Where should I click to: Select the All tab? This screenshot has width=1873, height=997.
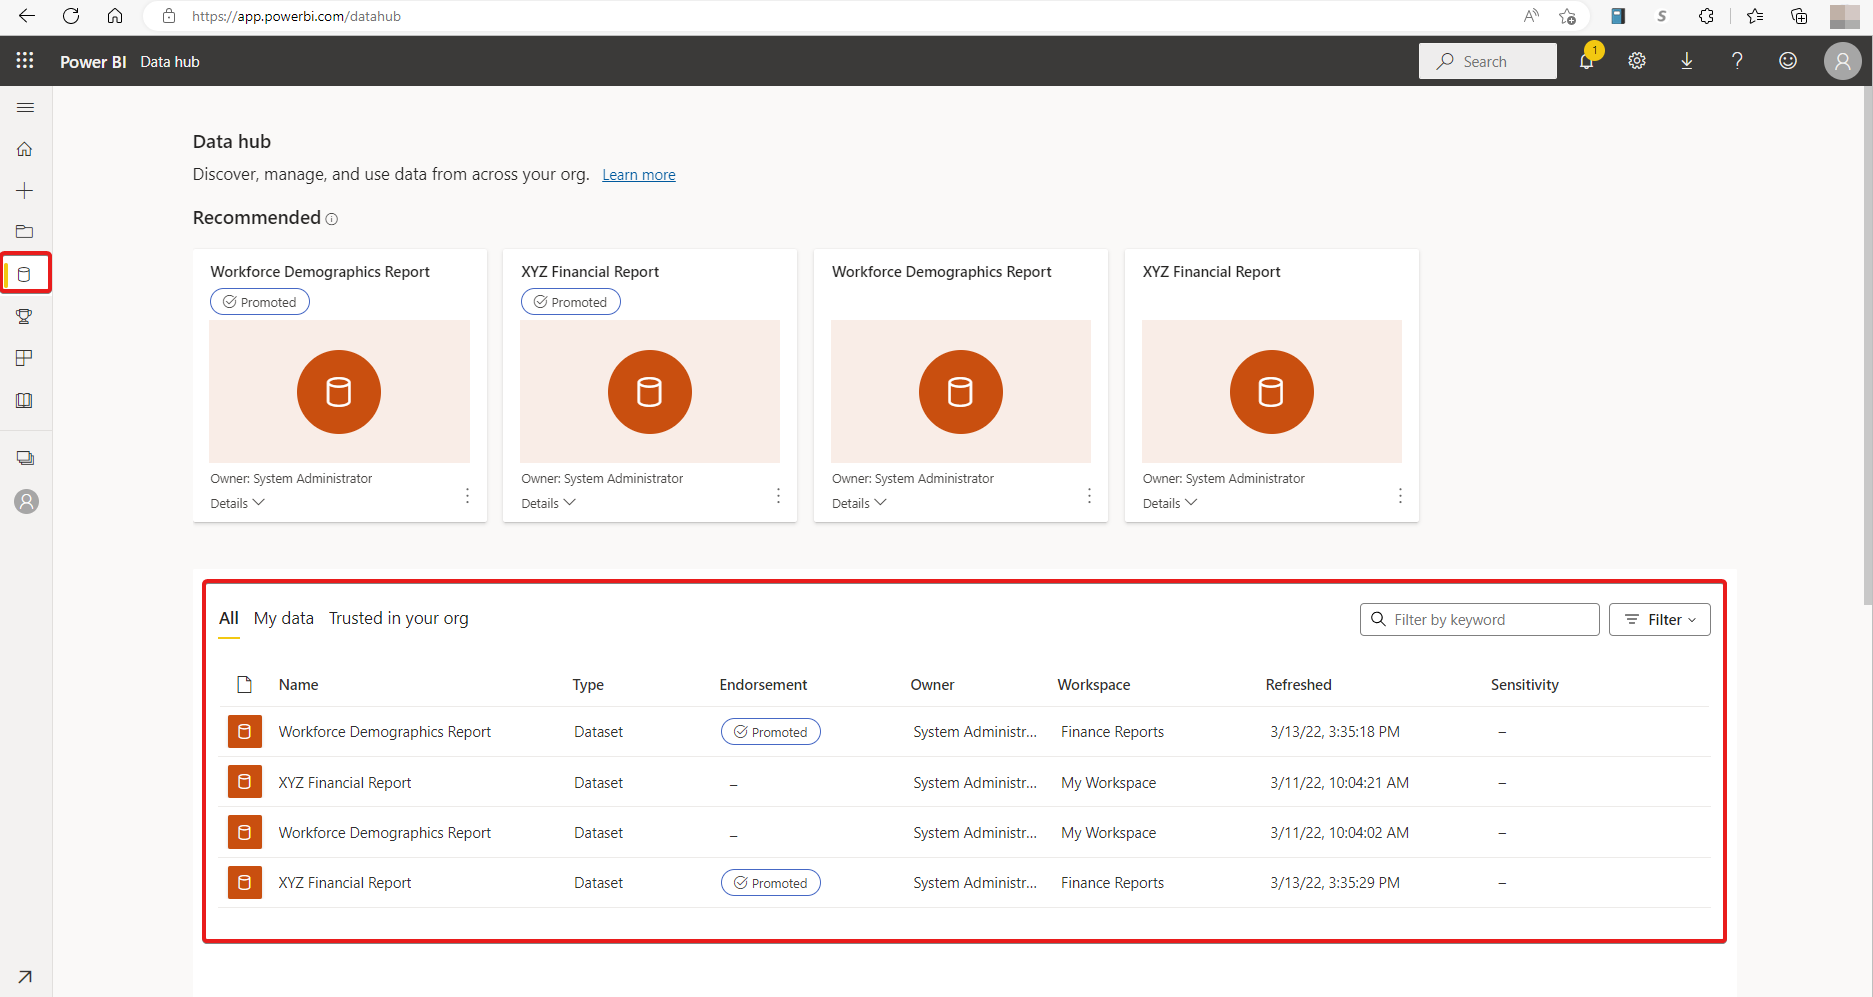(229, 618)
